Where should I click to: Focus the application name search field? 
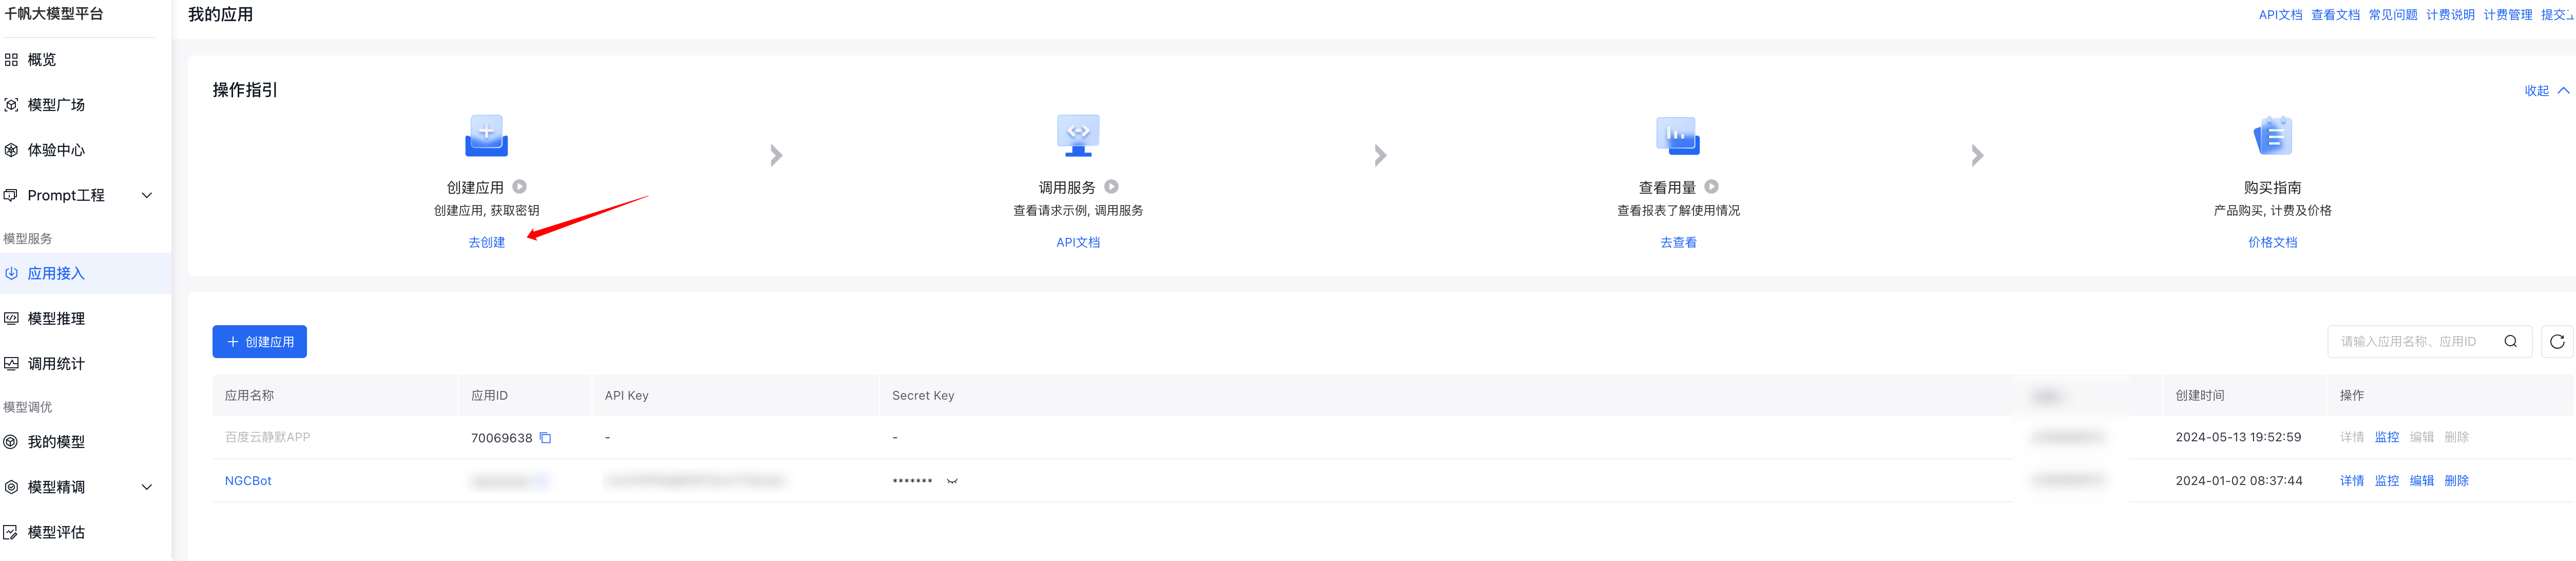pos(2410,342)
